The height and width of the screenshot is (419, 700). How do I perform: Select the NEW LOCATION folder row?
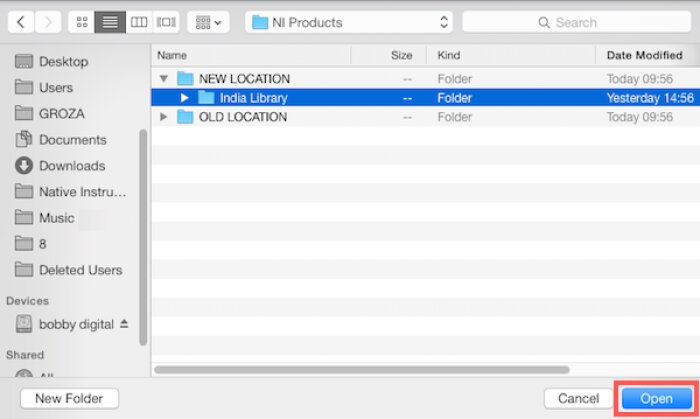pyautogui.click(x=425, y=79)
